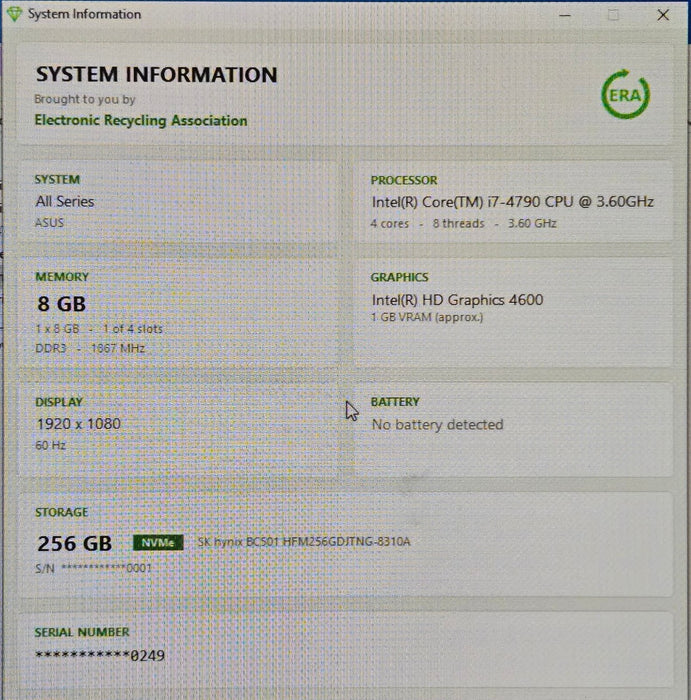Click the SYSTEM INFORMATION heading
The image size is (691, 700).
pos(157,74)
